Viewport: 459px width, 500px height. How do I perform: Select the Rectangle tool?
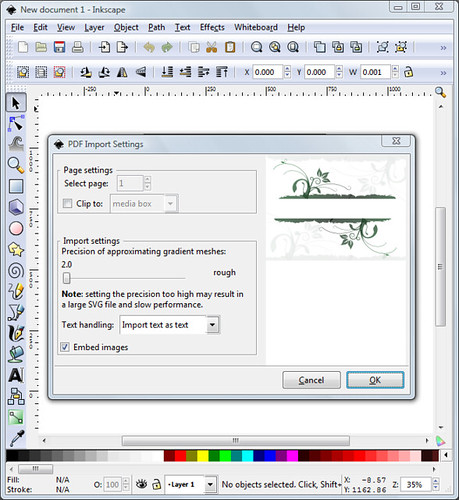16,186
